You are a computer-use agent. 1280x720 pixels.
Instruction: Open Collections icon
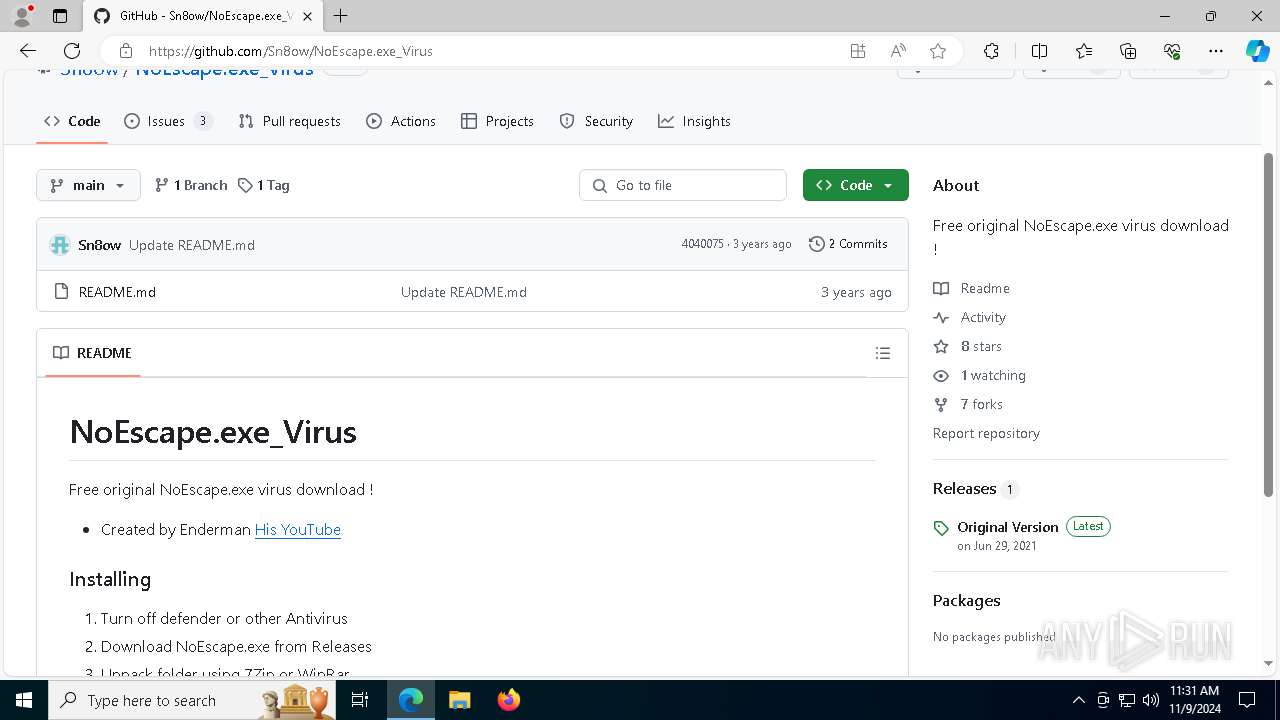coord(1129,51)
